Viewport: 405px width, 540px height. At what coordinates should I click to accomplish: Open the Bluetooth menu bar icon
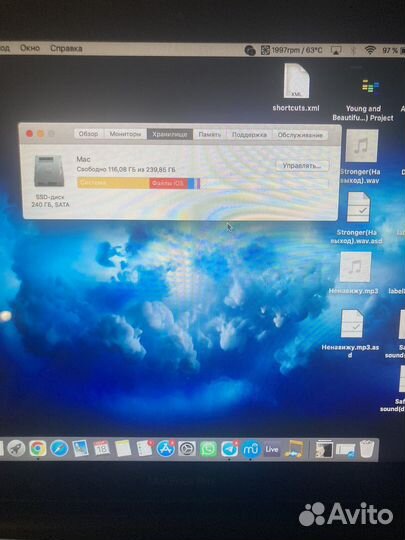tap(353, 51)
